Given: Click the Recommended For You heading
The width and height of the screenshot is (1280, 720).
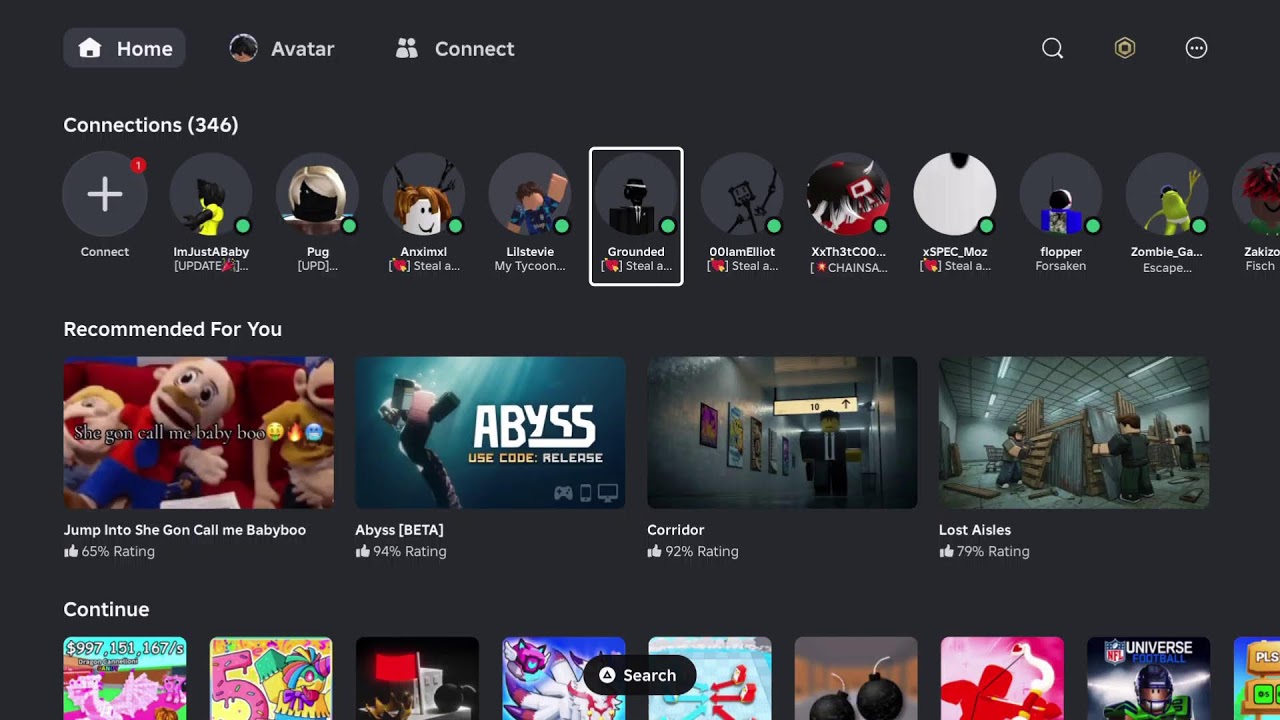Looking at the screenshot, I should click(172, 329).
